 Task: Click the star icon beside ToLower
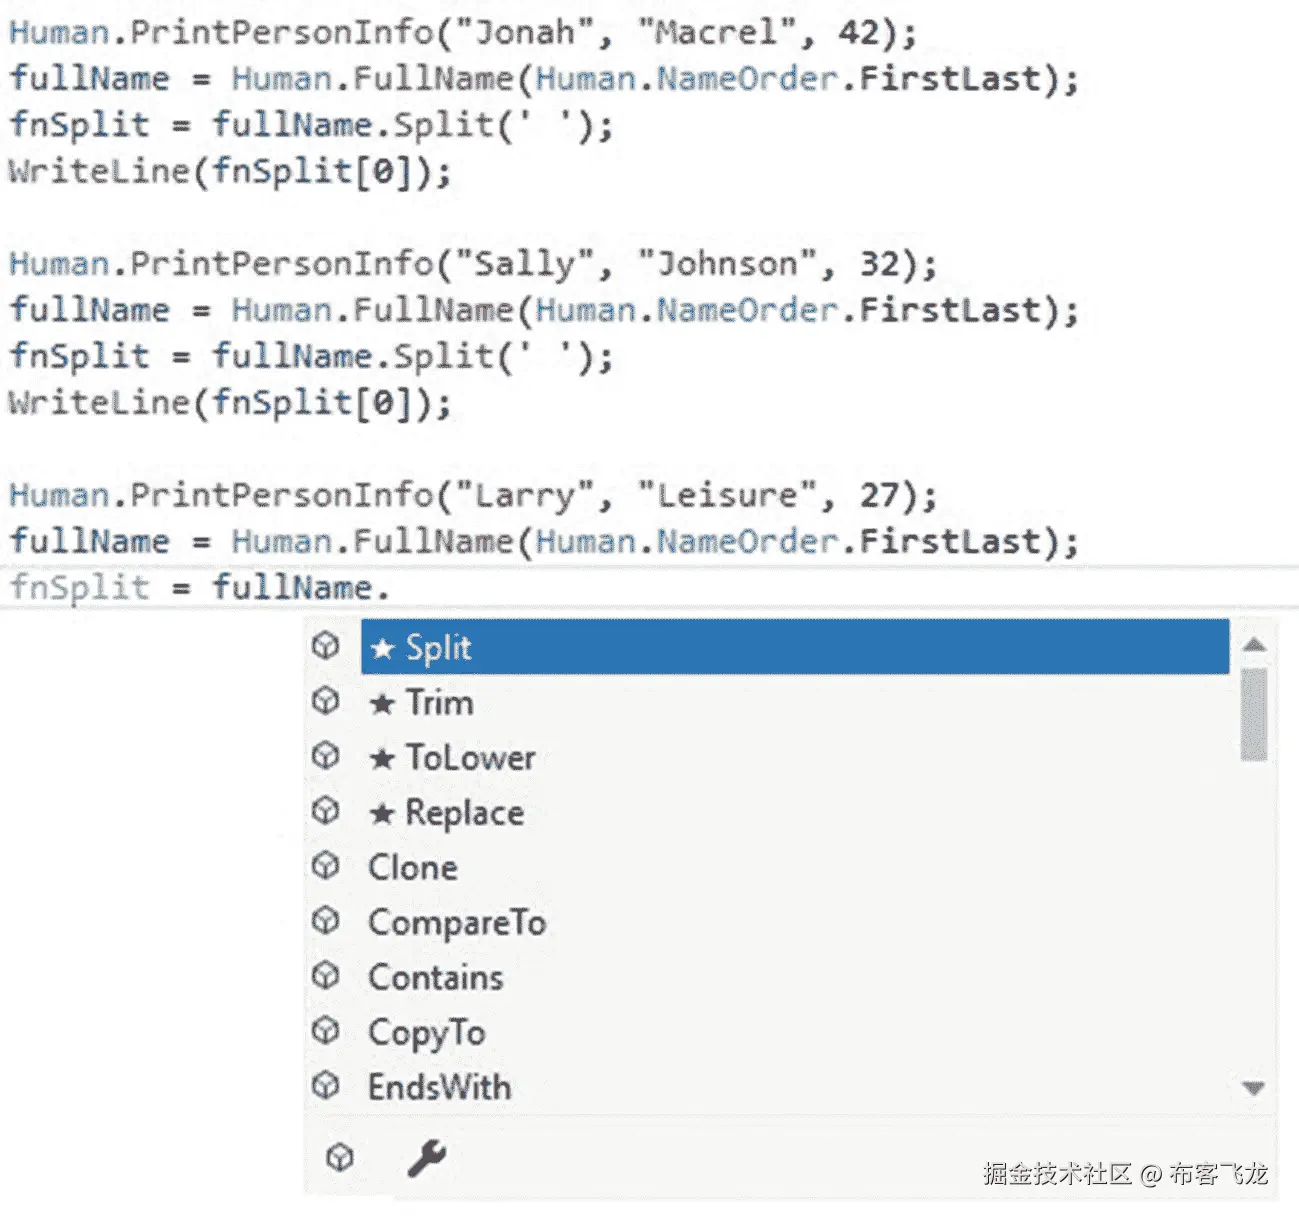[x=381, y=756]
